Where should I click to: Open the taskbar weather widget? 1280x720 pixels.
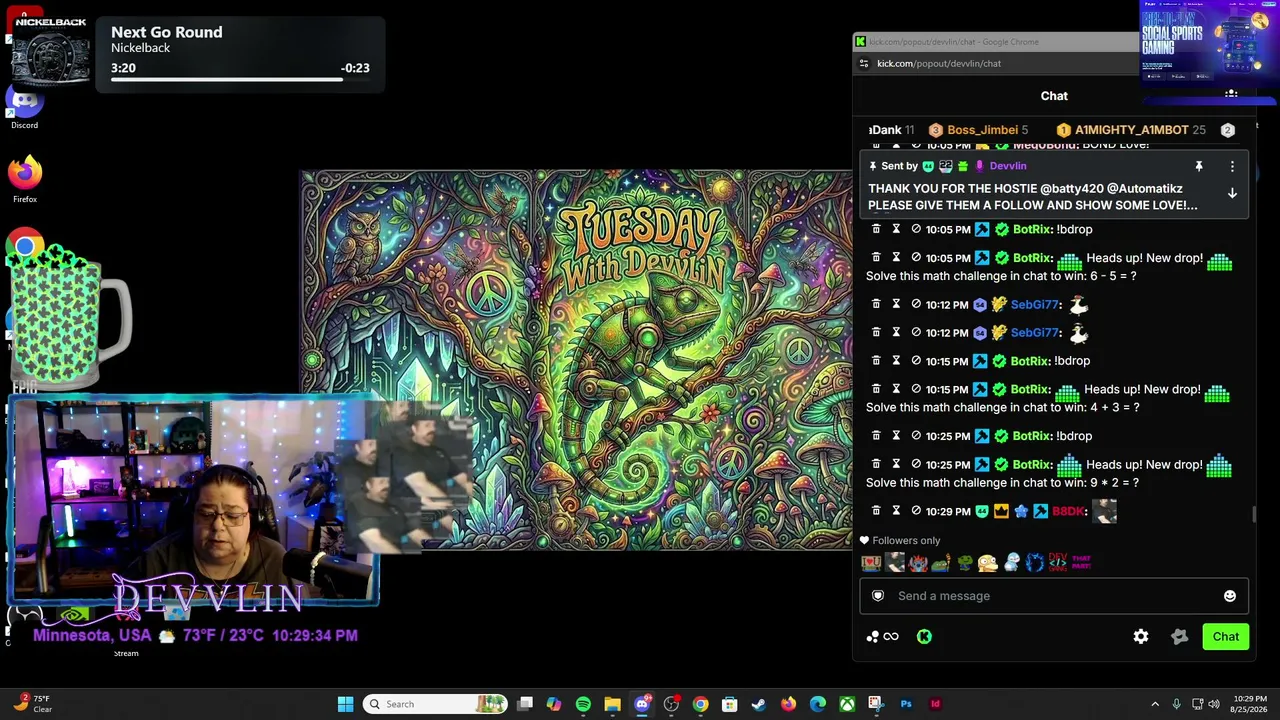[32, 704]
